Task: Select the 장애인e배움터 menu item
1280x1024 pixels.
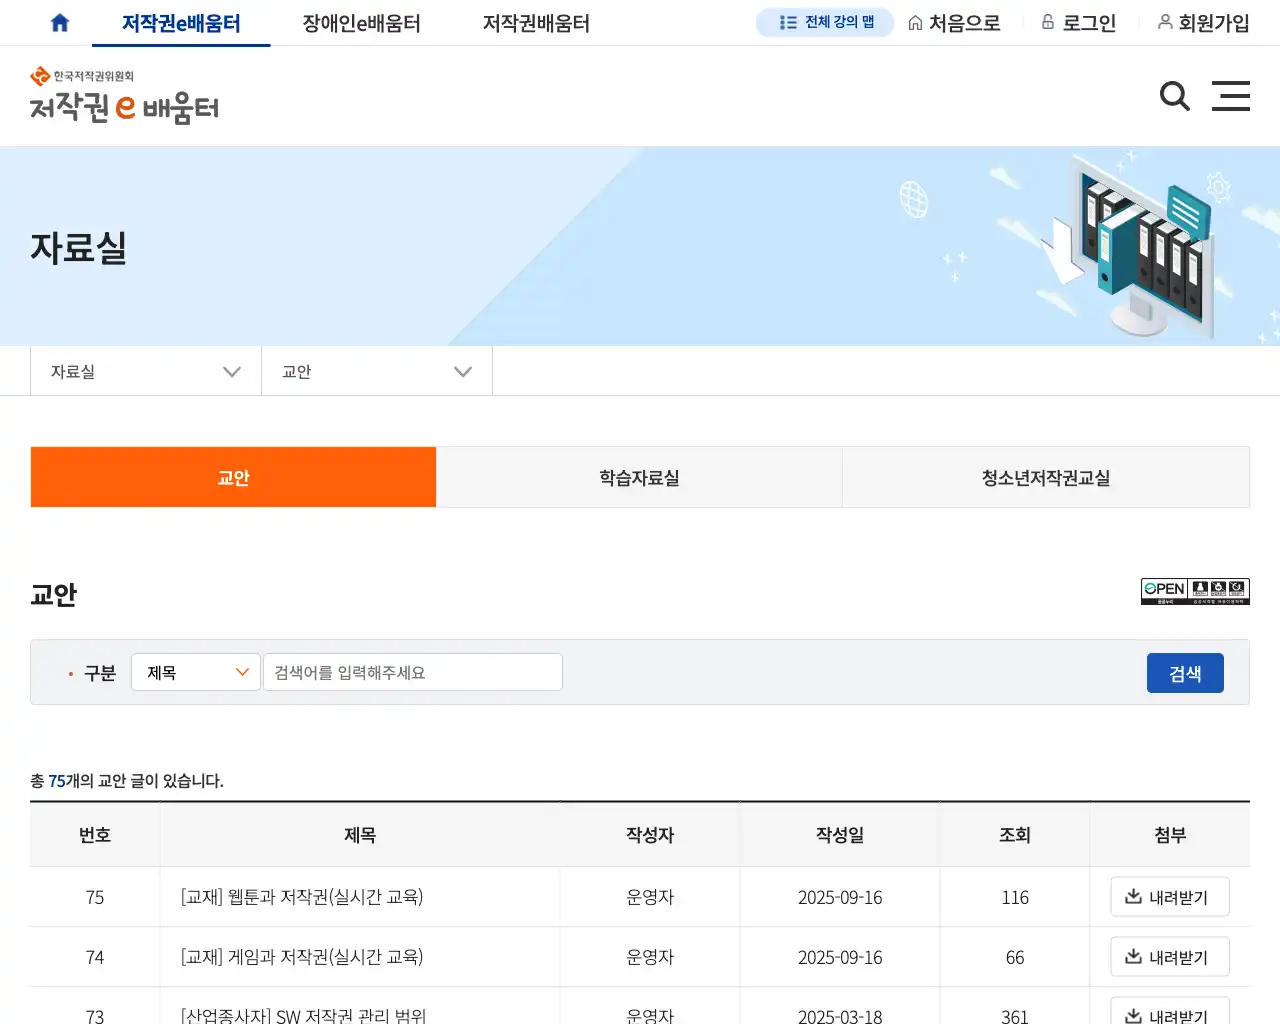Action: (360, 21)
